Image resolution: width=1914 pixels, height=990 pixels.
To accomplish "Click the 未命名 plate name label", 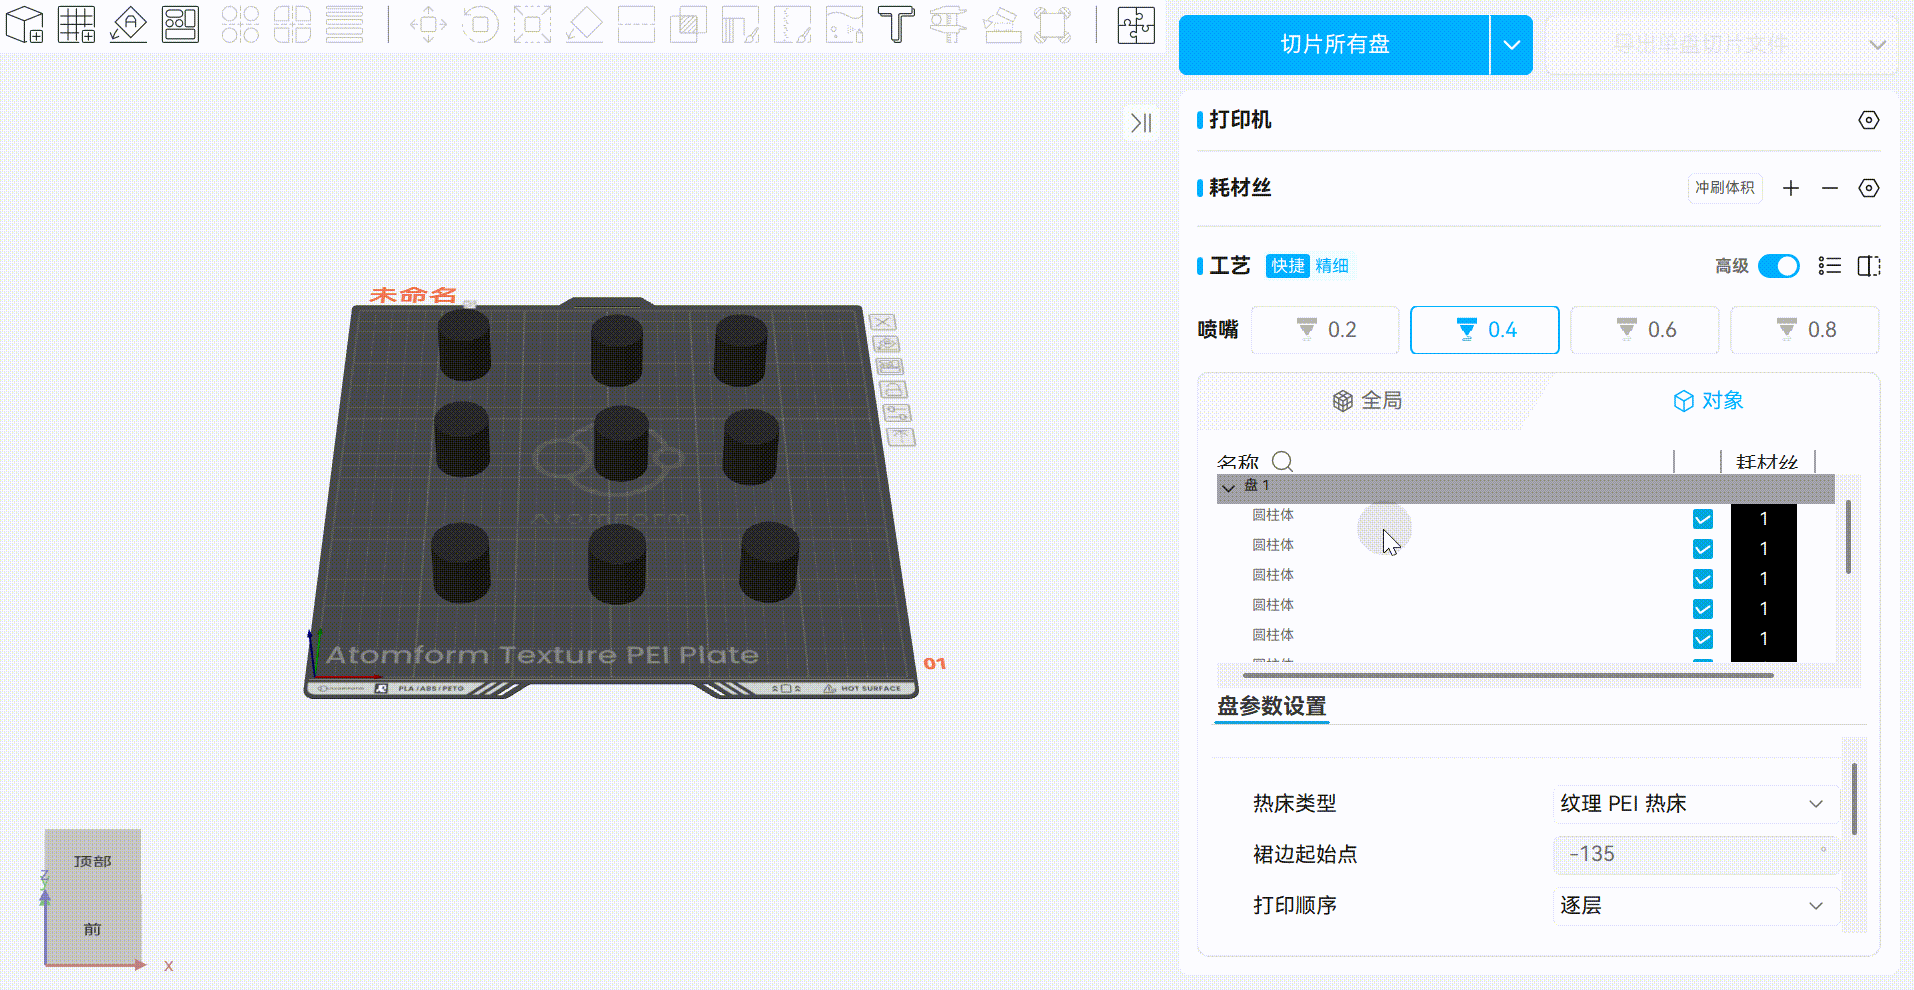I will tap(413, 295).
